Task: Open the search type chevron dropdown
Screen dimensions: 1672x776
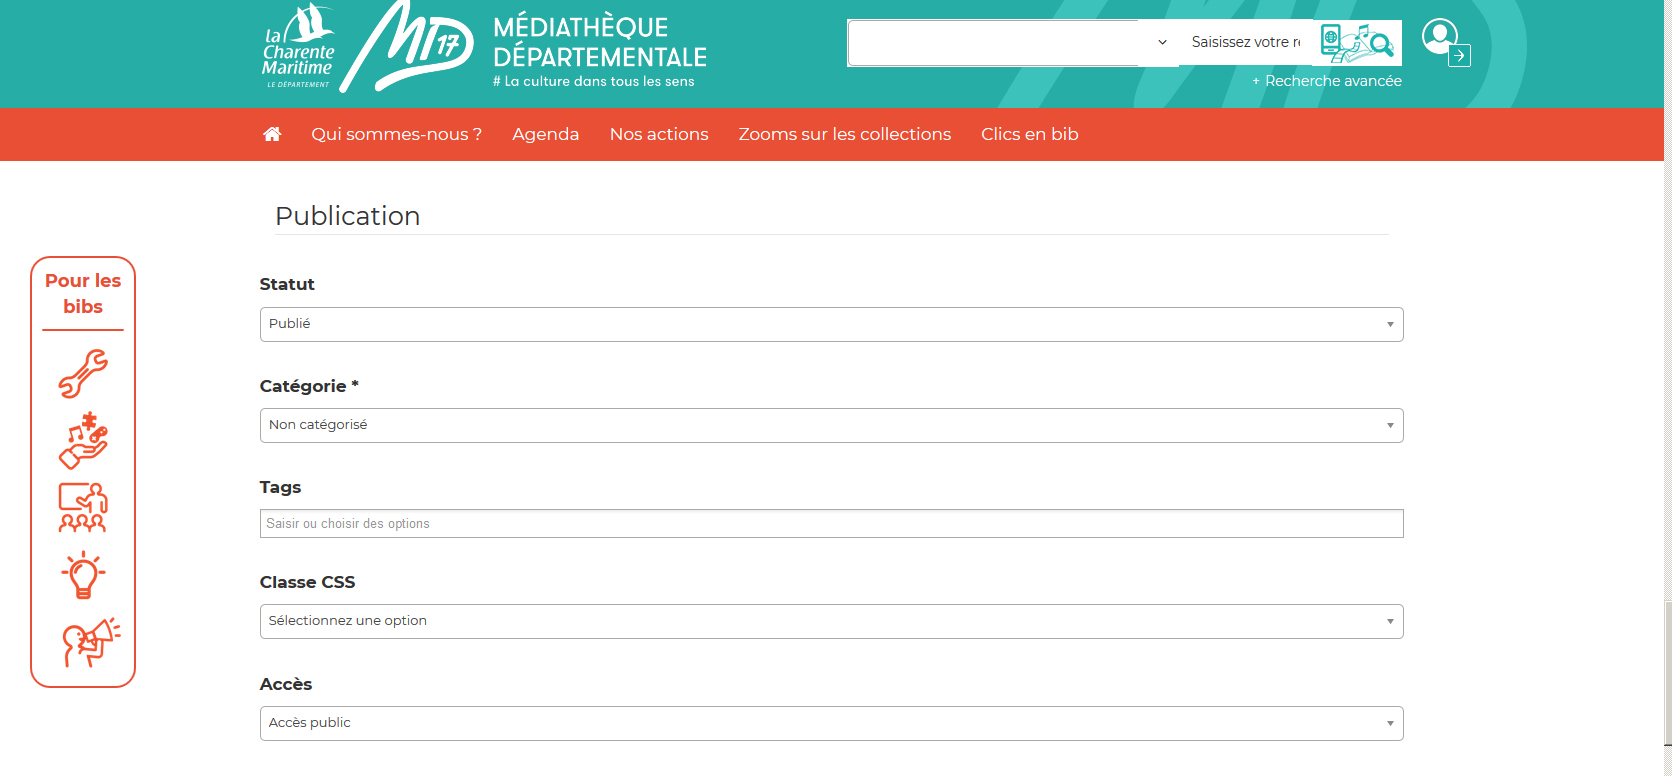Action: [x=1162, y=42]
